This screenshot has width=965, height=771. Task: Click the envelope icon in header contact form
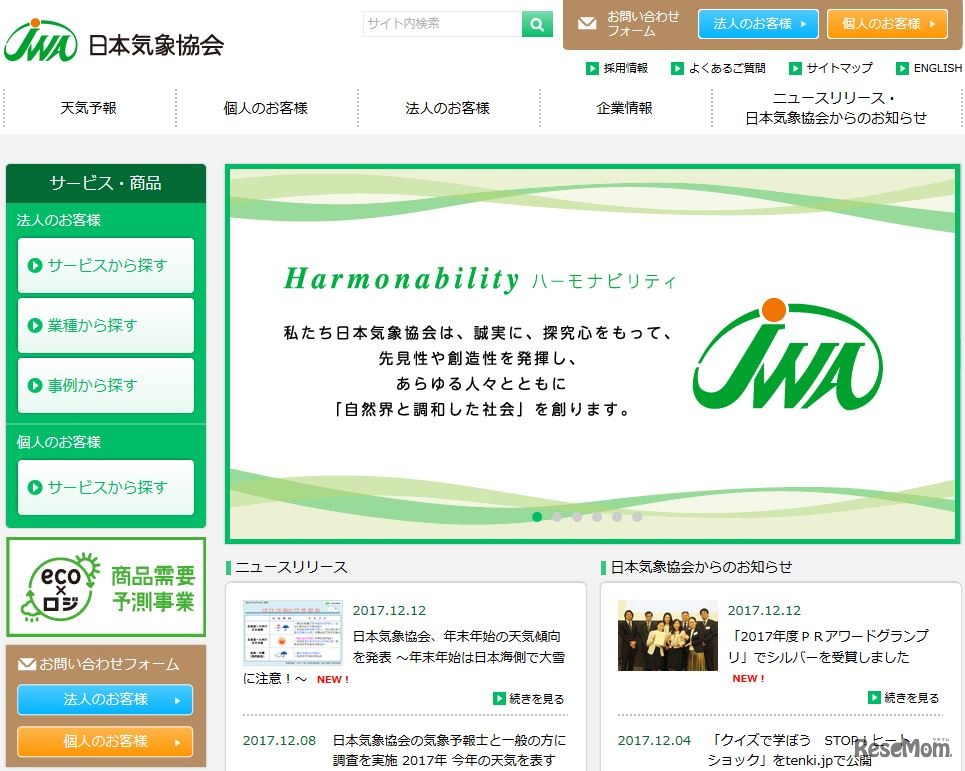(x=587, y=23)
